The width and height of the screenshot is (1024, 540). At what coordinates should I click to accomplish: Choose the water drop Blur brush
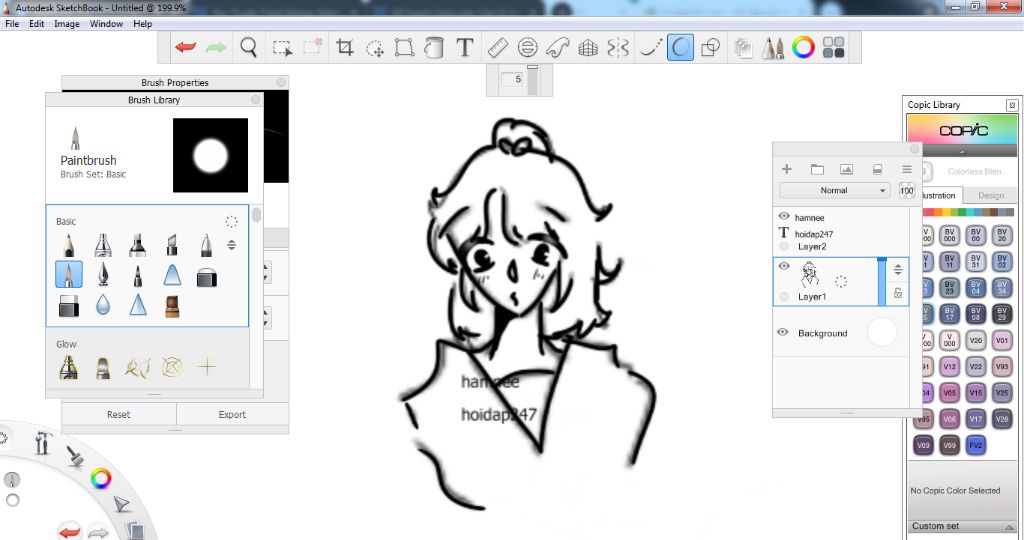103,305
